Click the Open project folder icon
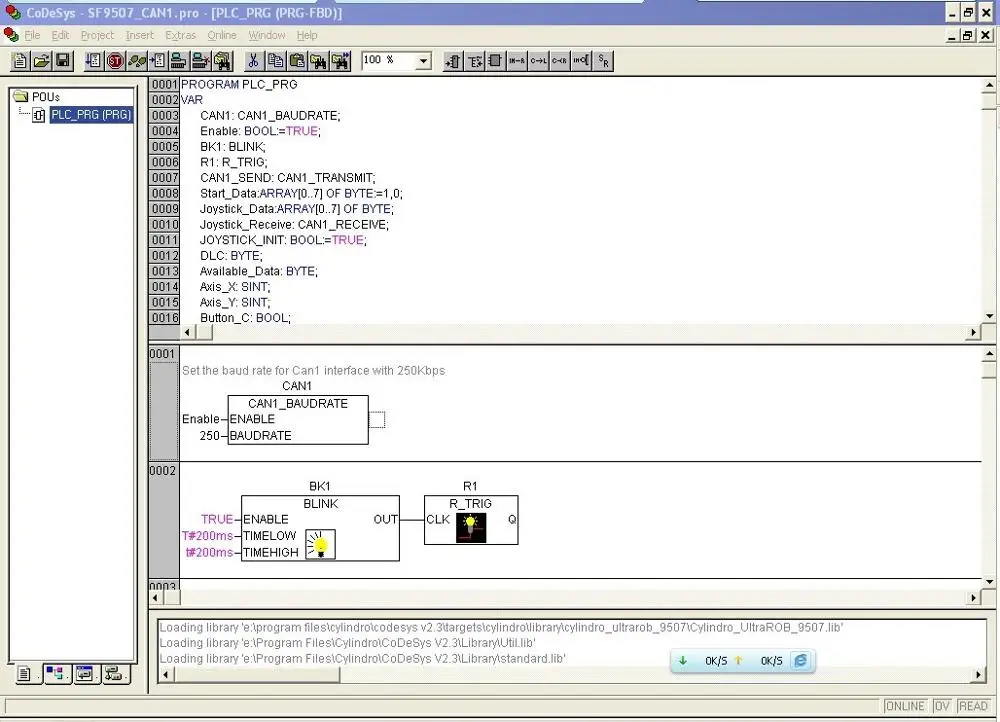The image size is (1000, 722). coord(41,61)
